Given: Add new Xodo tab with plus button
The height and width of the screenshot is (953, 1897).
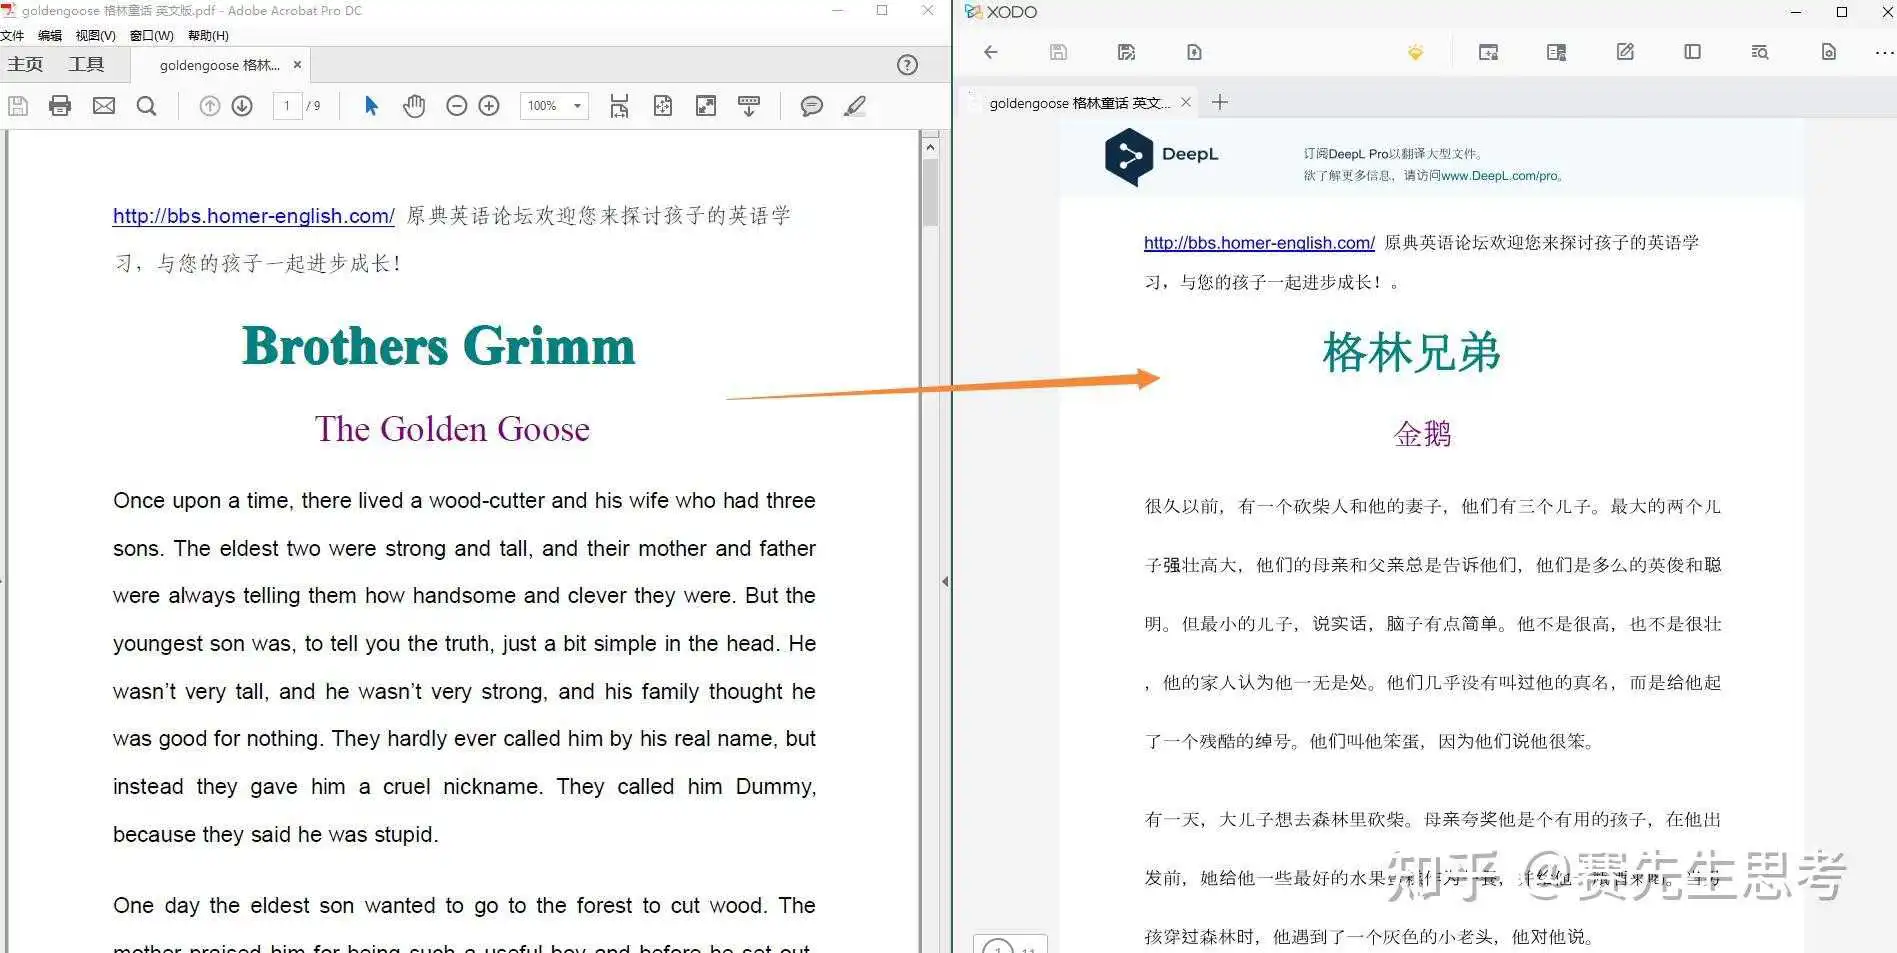Looking at the screenshot, I should tap(1220, 102).
